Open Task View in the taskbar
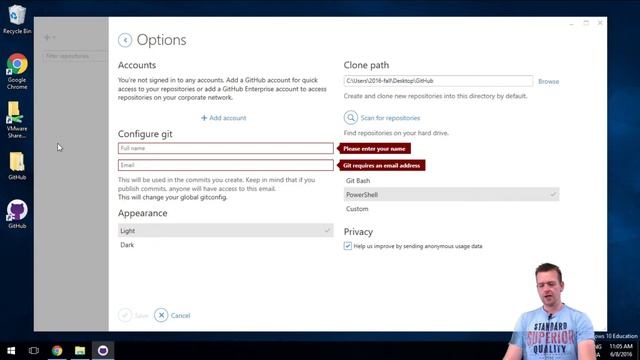This screenshot has height=360, width=640. tap(34, 351)
